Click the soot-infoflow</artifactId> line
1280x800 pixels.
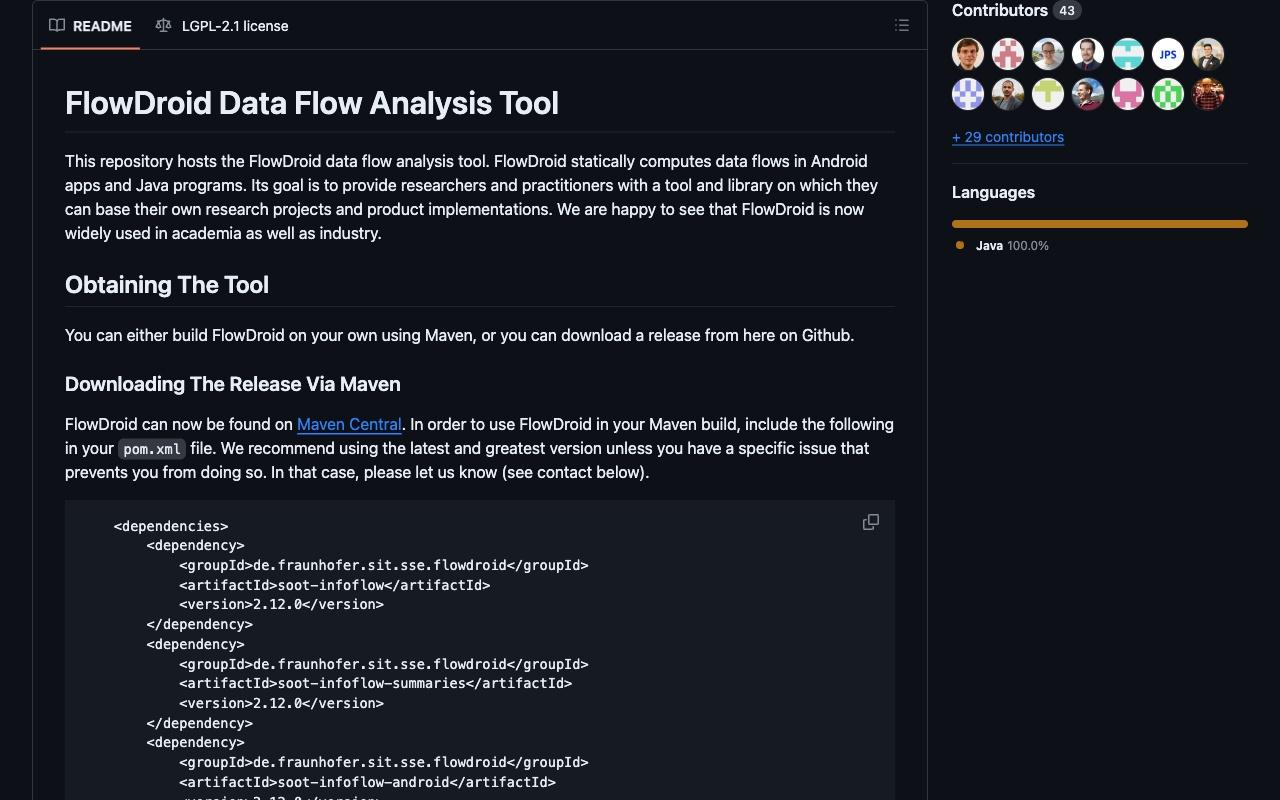click(335, 585)
